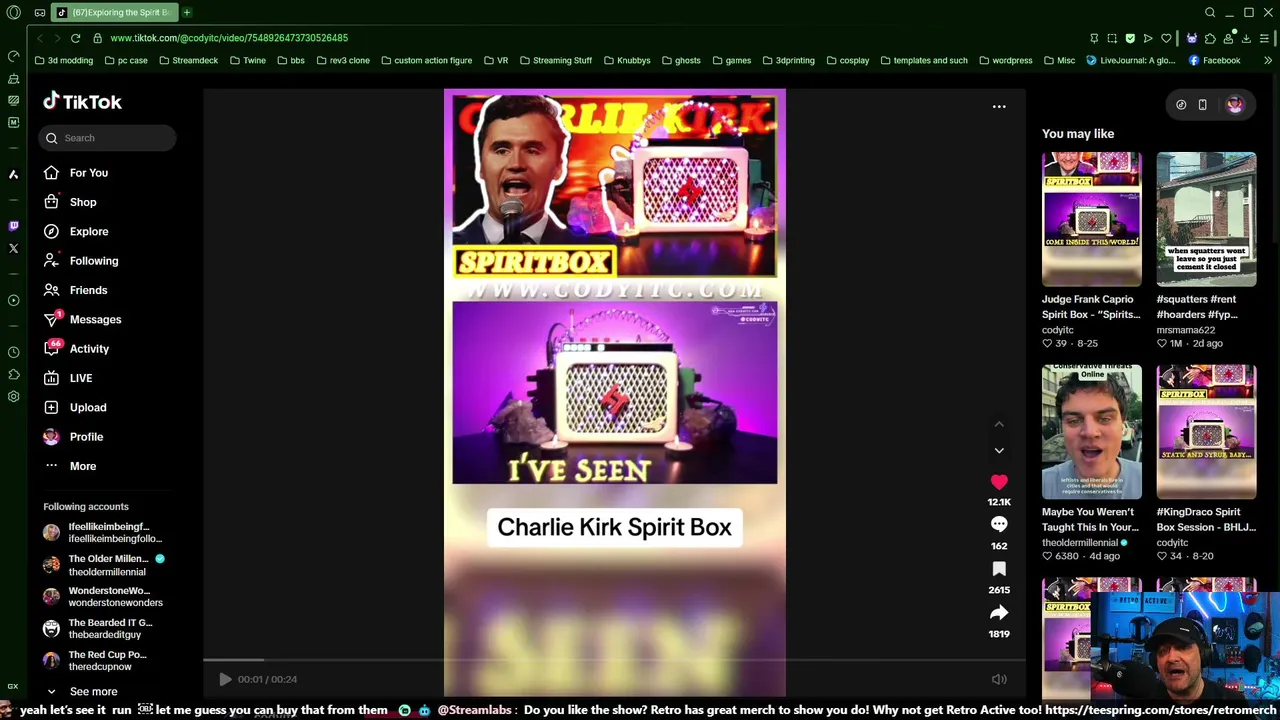Open the sidebar player icon

pos(13,300)
